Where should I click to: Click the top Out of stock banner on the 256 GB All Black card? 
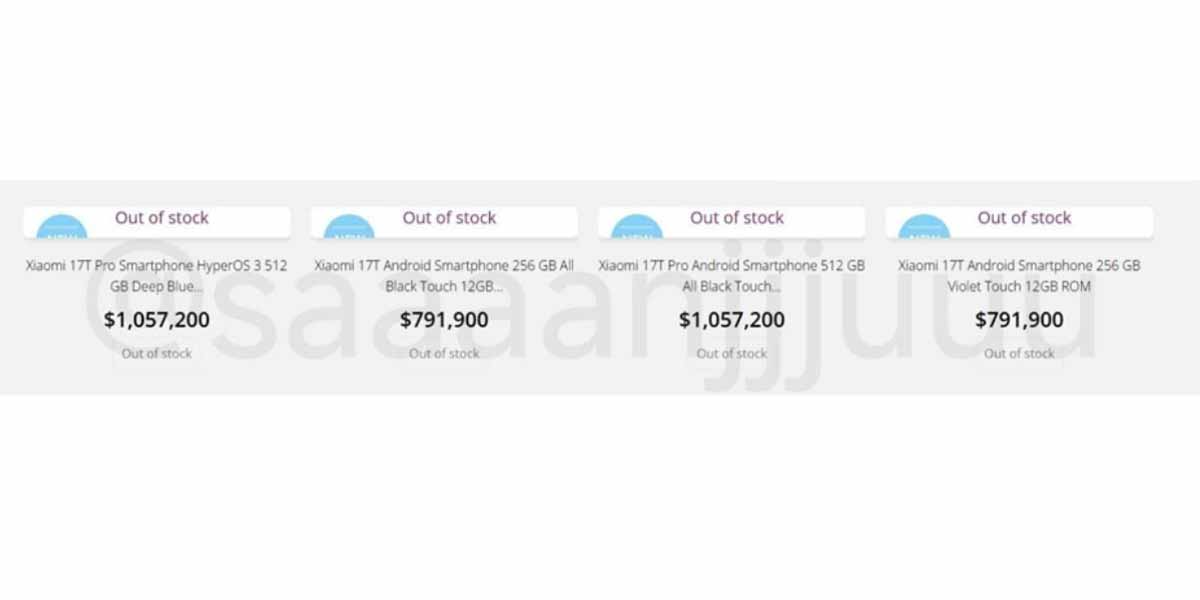click(449, 218)
